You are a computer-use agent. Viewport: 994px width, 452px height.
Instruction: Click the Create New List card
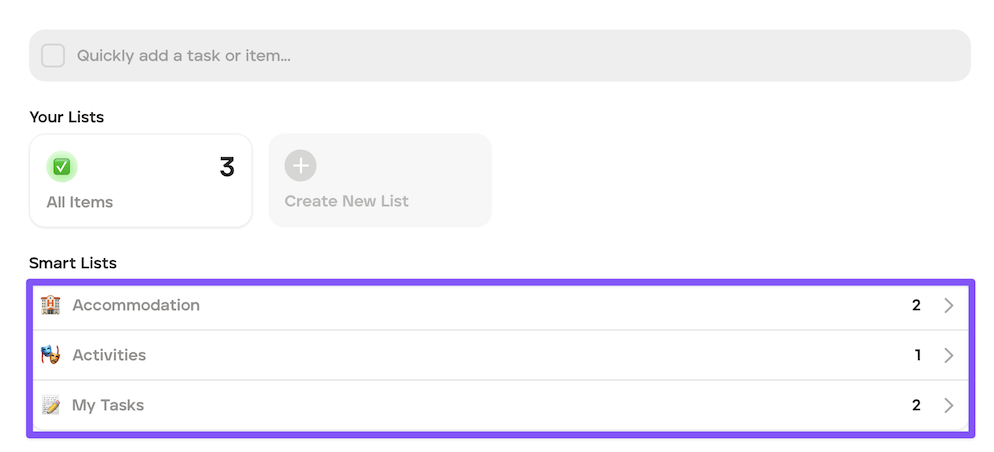click(380, 181)
